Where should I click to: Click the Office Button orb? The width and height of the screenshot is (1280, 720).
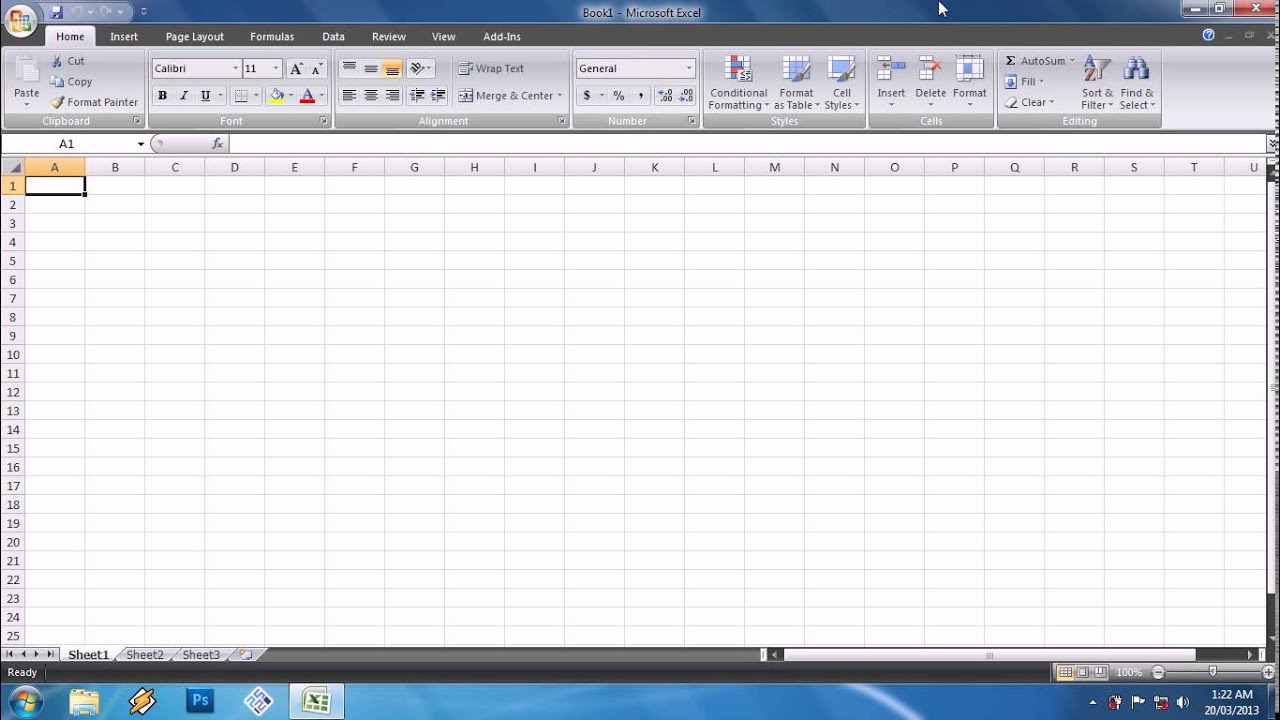tap(21, 20)
